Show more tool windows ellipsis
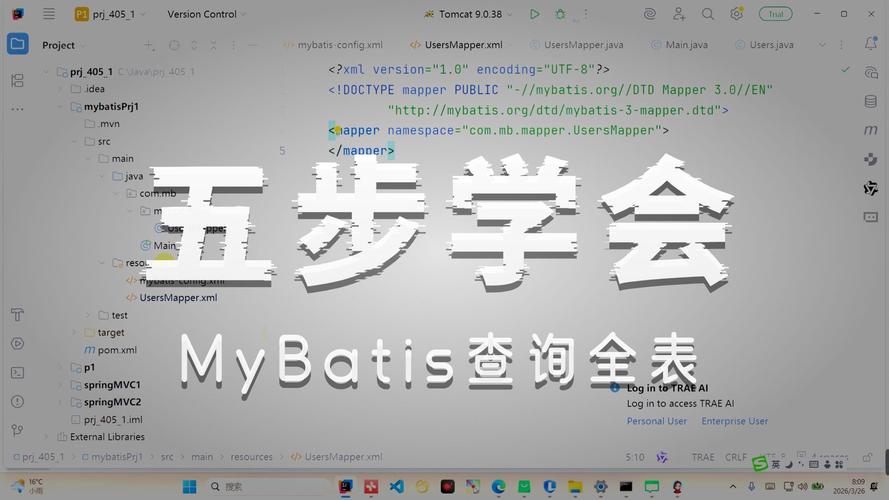The width and height of the screenshot is (889, 500). pos(18,109)
